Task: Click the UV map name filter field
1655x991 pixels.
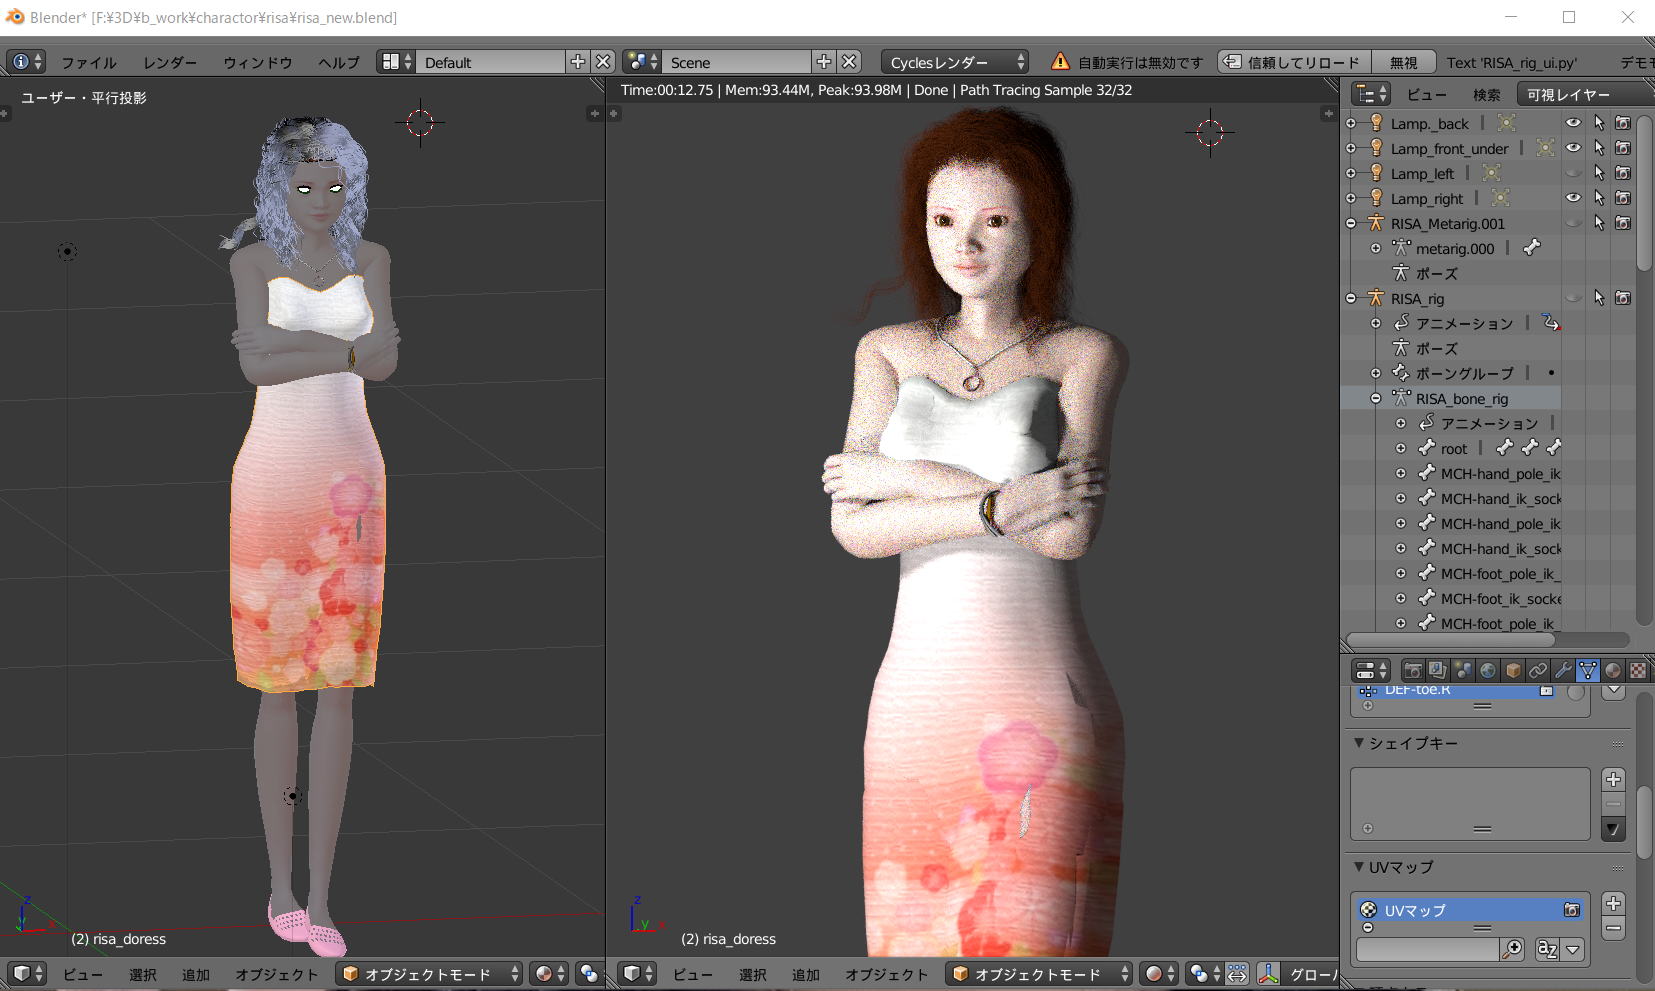Action: pyautogui.click(x=1428, y=949)
